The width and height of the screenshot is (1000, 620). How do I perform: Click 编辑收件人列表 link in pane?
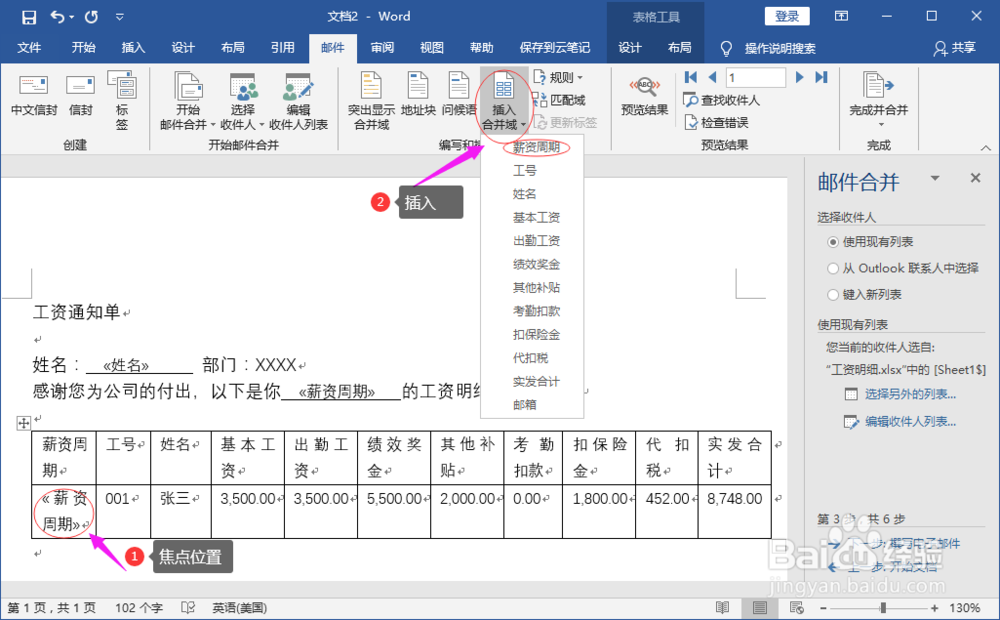point(910,422)
